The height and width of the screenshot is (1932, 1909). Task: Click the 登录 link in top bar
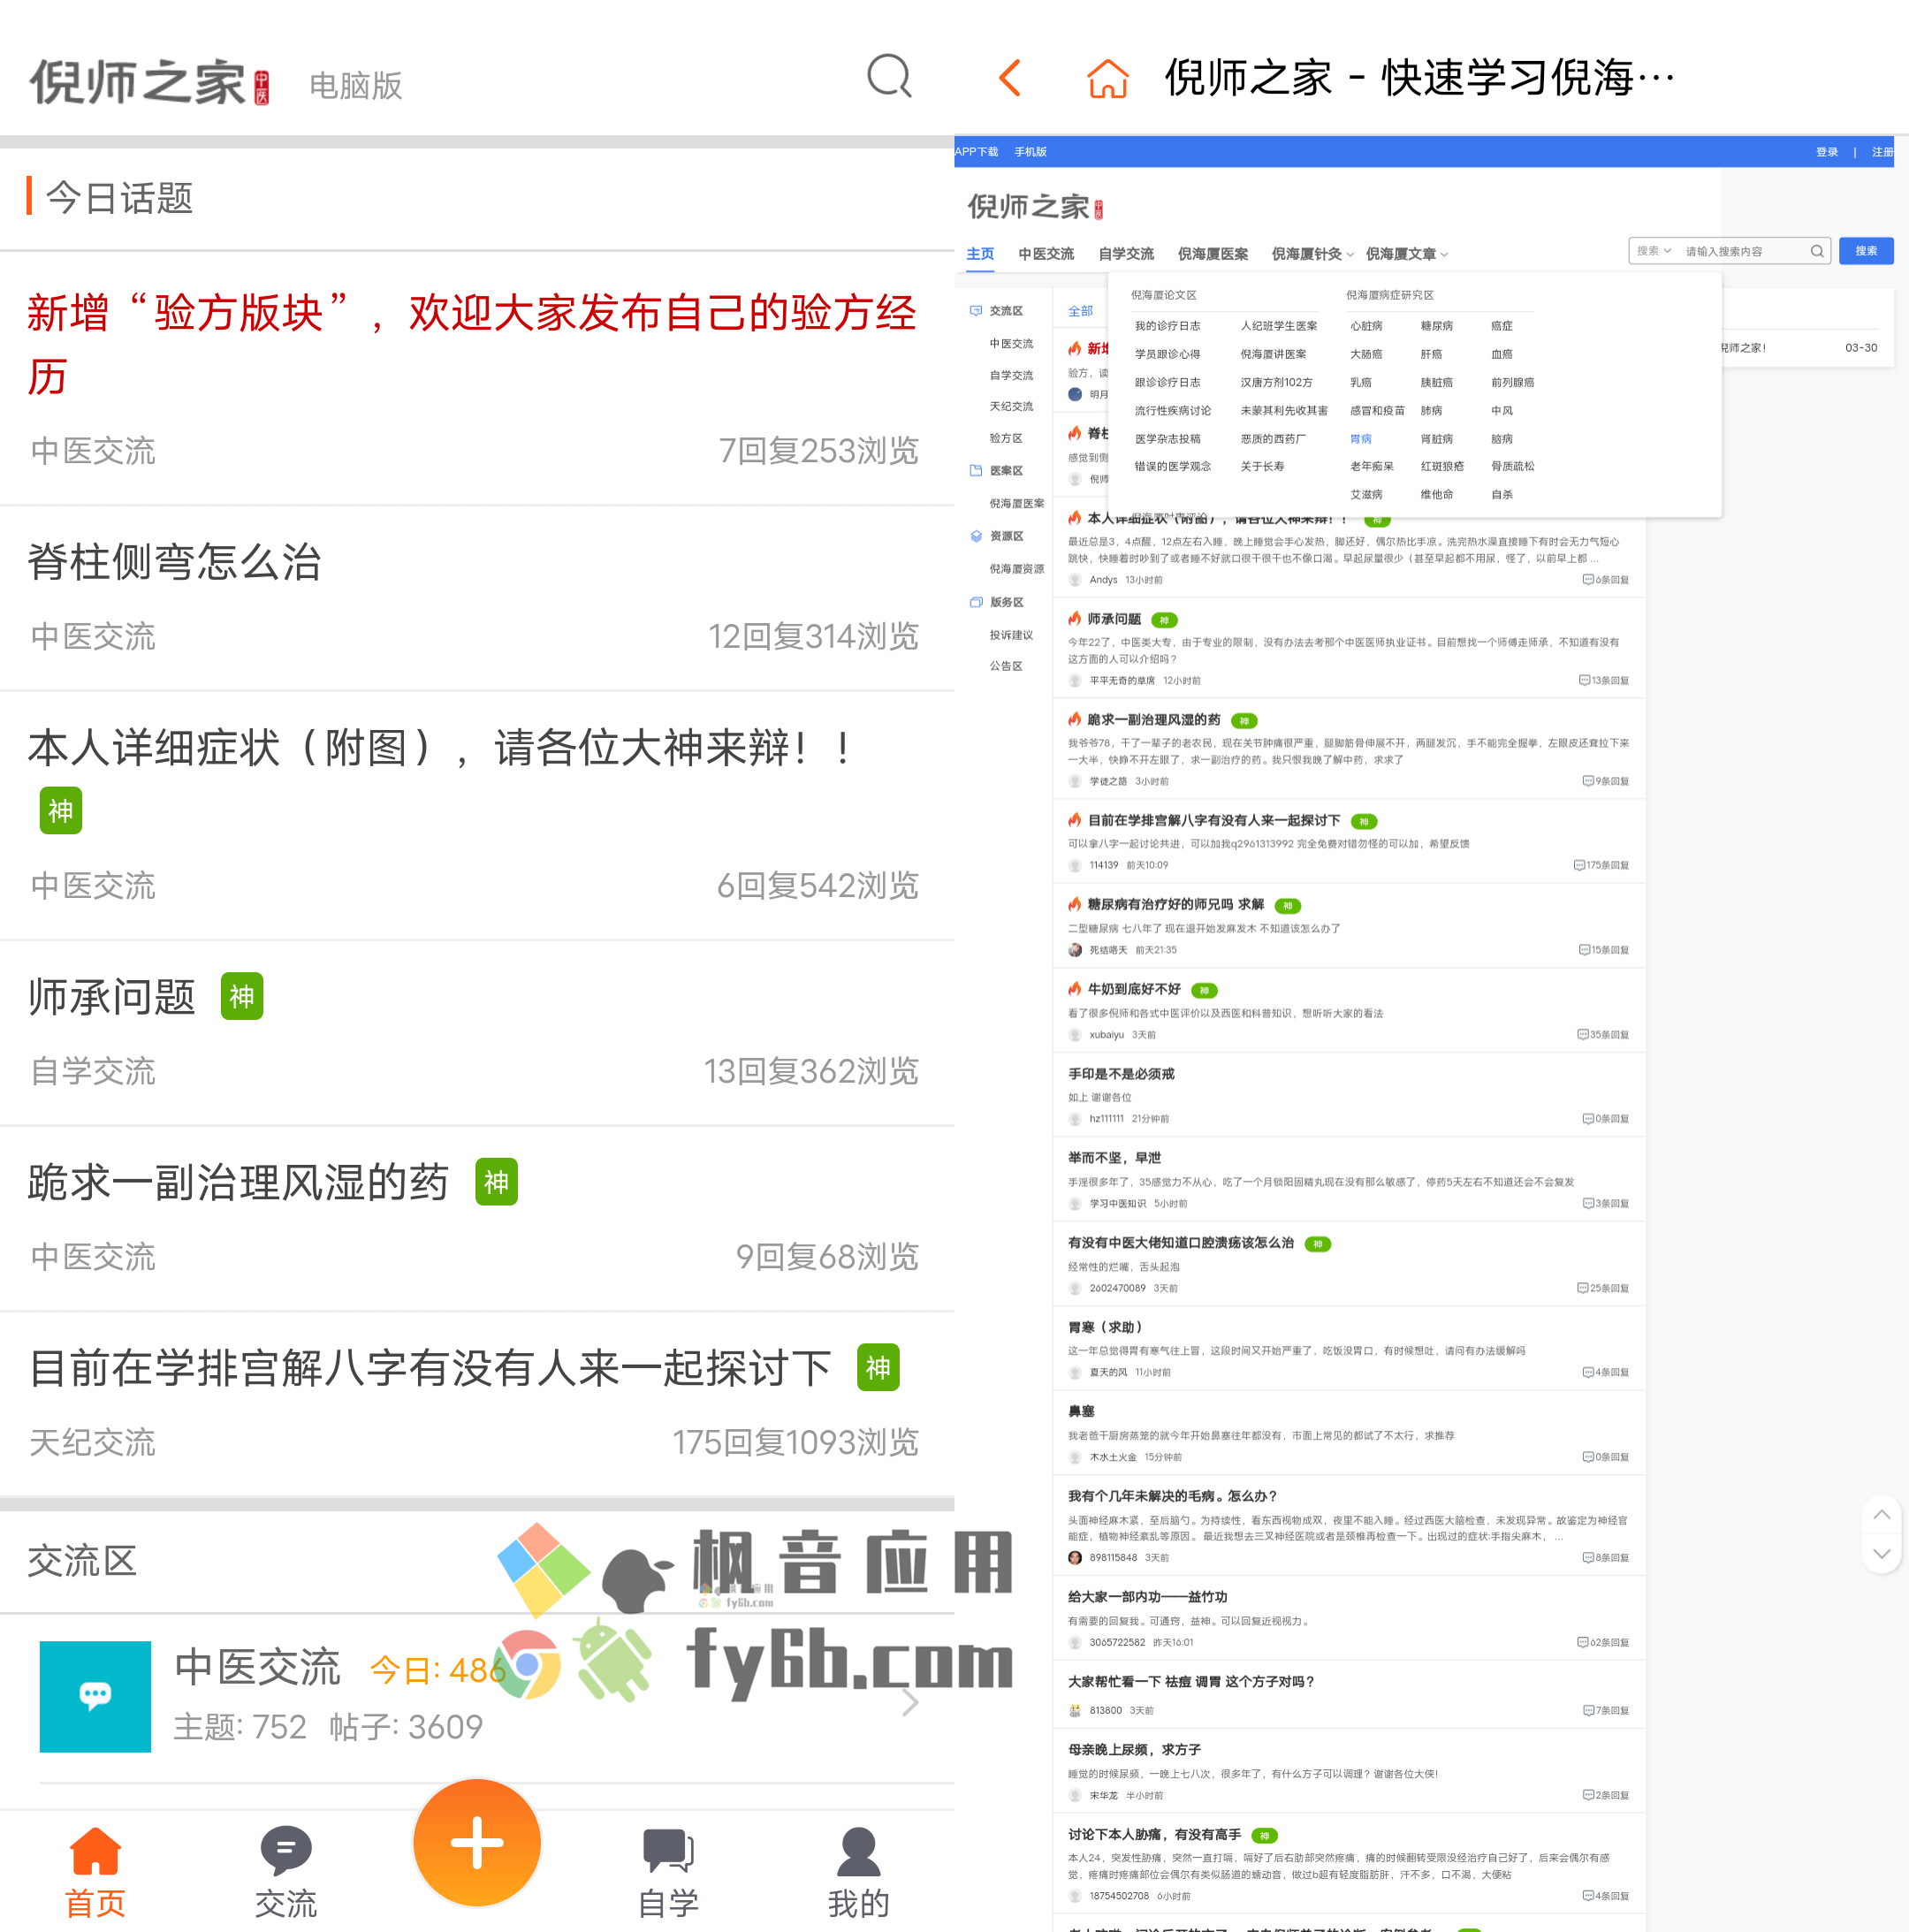[1827, 152]
